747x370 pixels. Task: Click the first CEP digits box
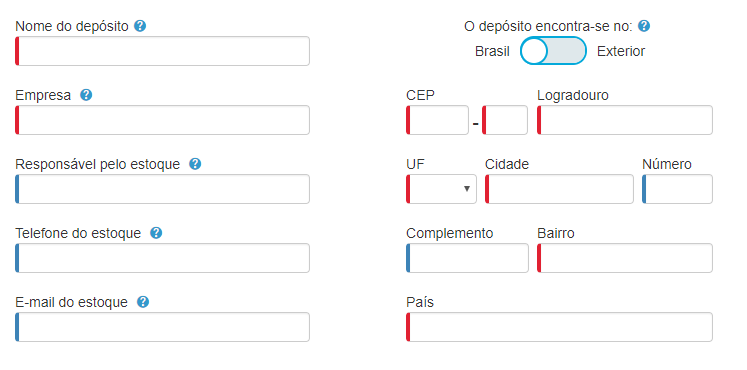pos(437,120)
